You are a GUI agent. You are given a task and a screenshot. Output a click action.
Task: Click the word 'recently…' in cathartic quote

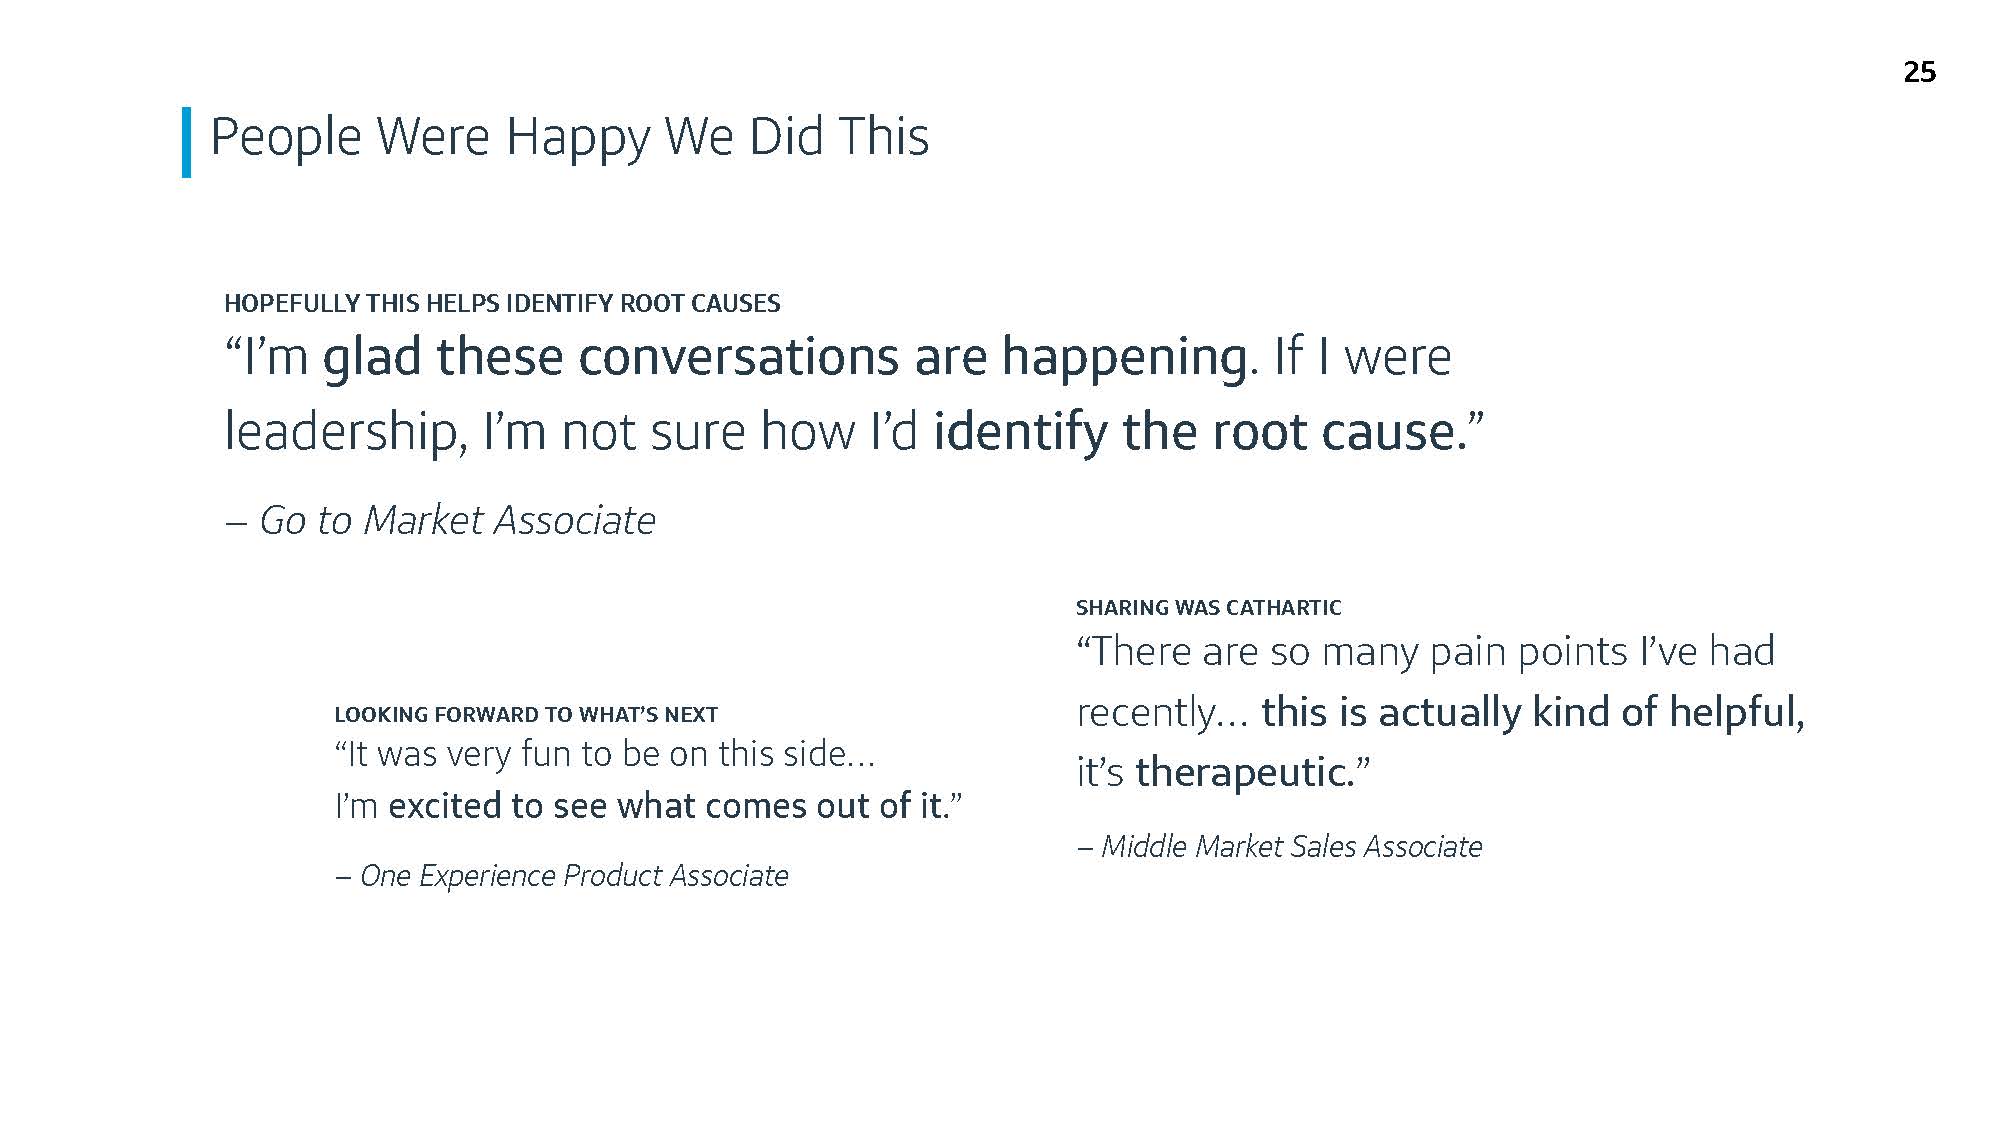[x=1162, y=713]
